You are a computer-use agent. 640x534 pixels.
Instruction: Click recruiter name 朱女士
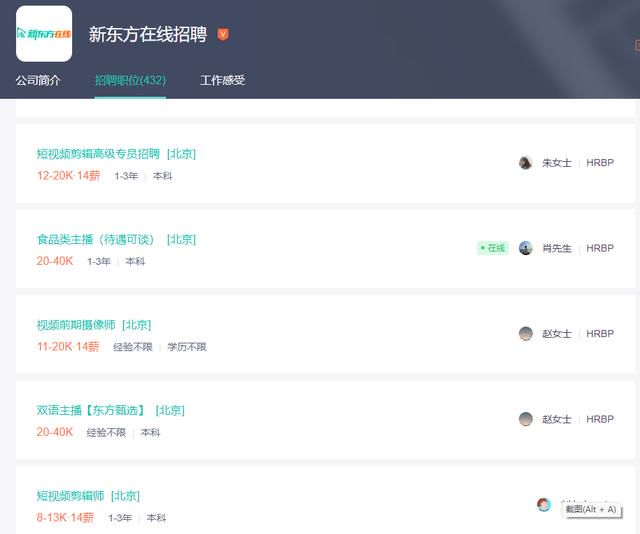[557, 163]
